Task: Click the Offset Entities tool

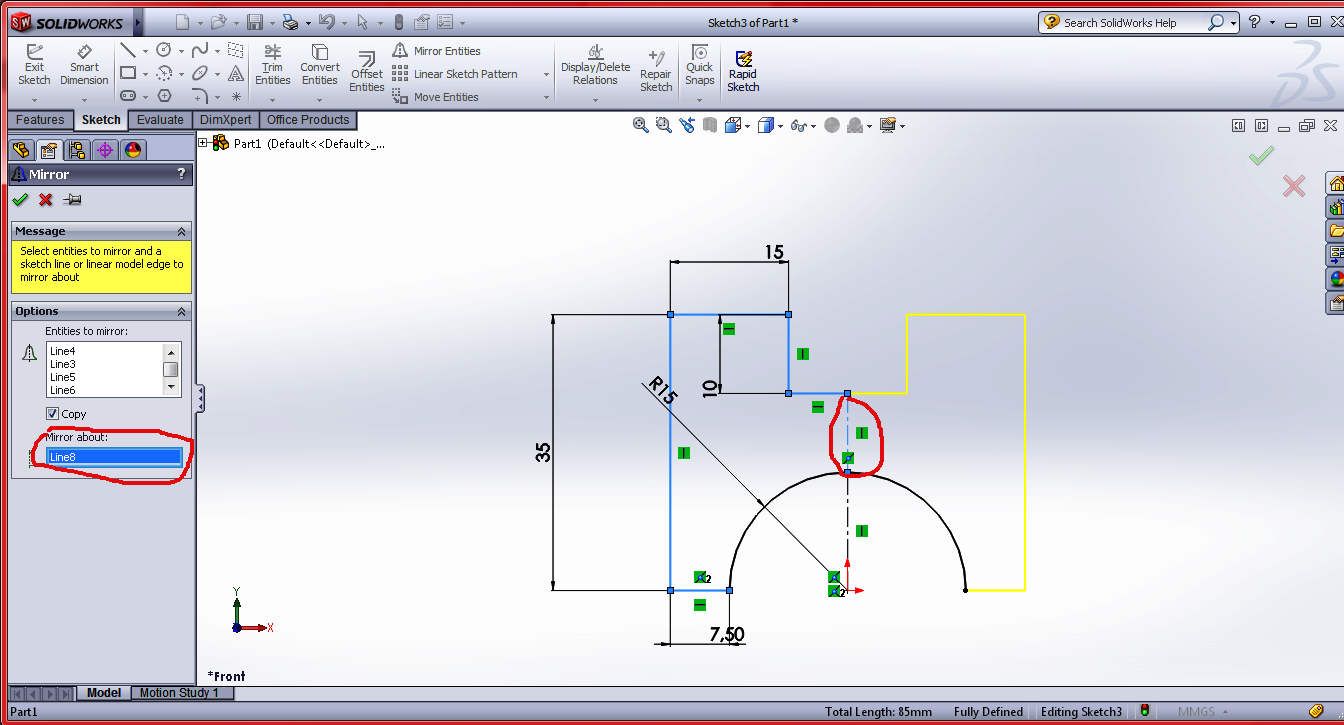Action: (x=367, y=72)
